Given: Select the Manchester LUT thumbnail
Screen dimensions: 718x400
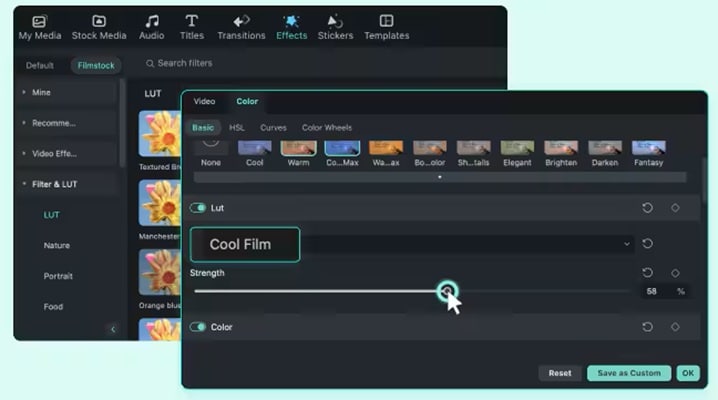Looking at the screenshot, I should pyautogui.click(x=160, y=203).
